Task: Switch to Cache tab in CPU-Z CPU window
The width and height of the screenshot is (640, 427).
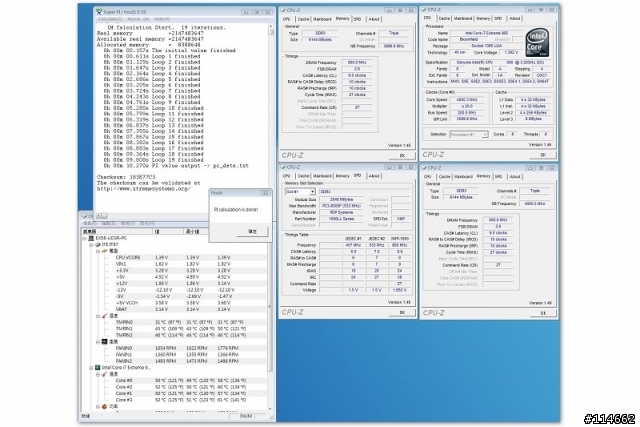Action: point(444,18)
